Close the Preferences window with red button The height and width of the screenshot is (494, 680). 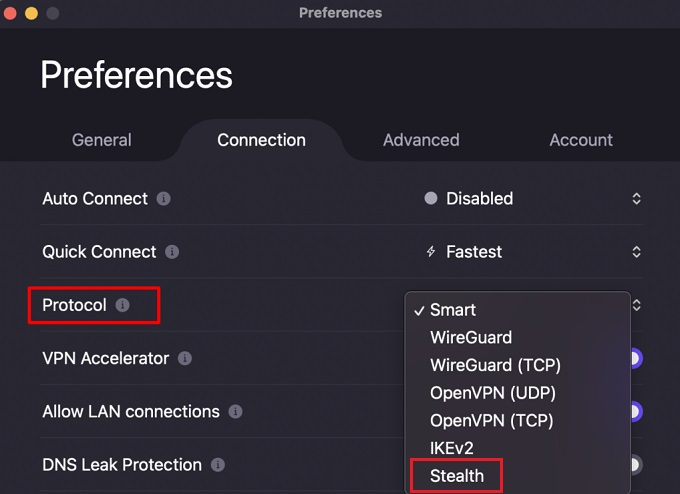11,13
